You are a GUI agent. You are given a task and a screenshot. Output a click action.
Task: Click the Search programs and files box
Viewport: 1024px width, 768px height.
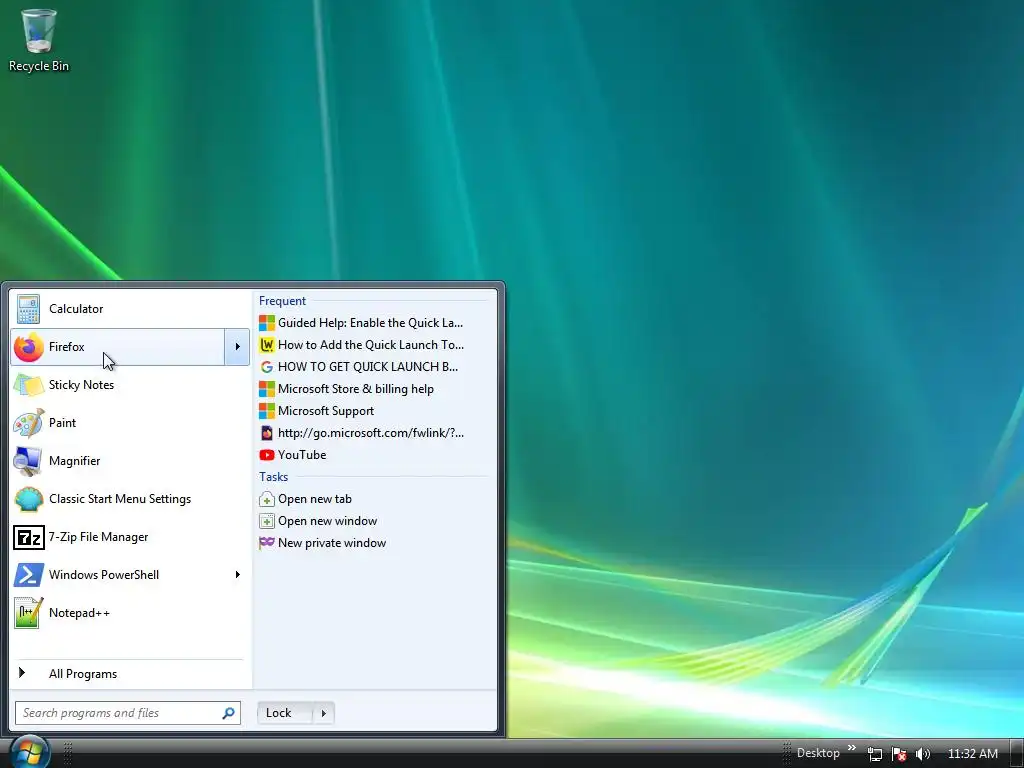point(128,713)
